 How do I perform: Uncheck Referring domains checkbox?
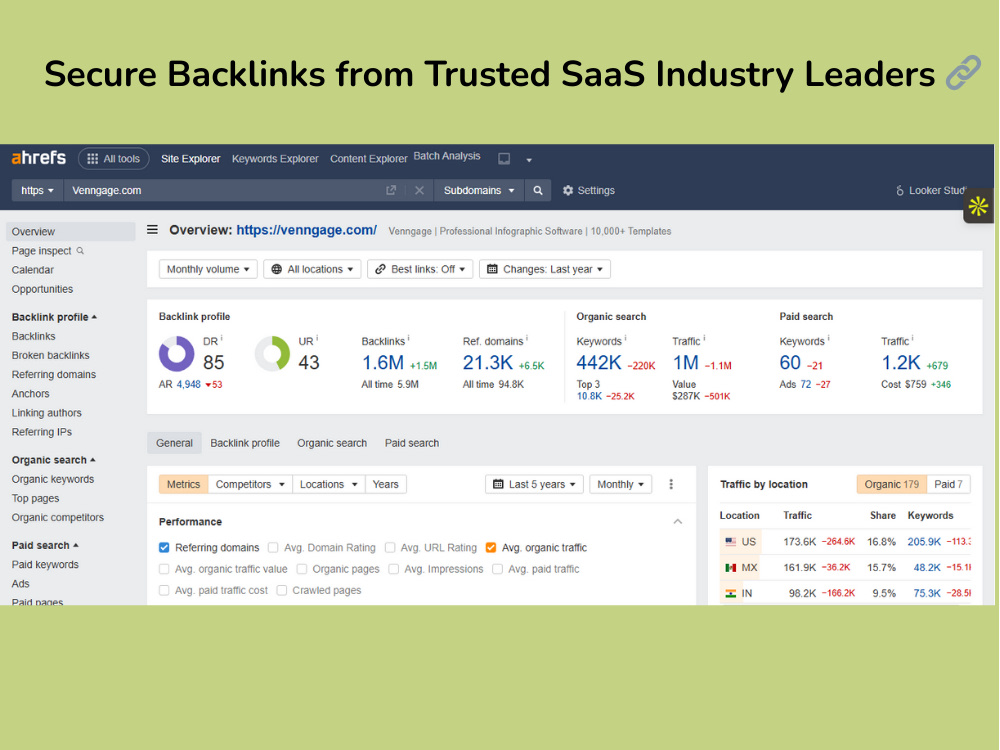[x=164, y=548]
